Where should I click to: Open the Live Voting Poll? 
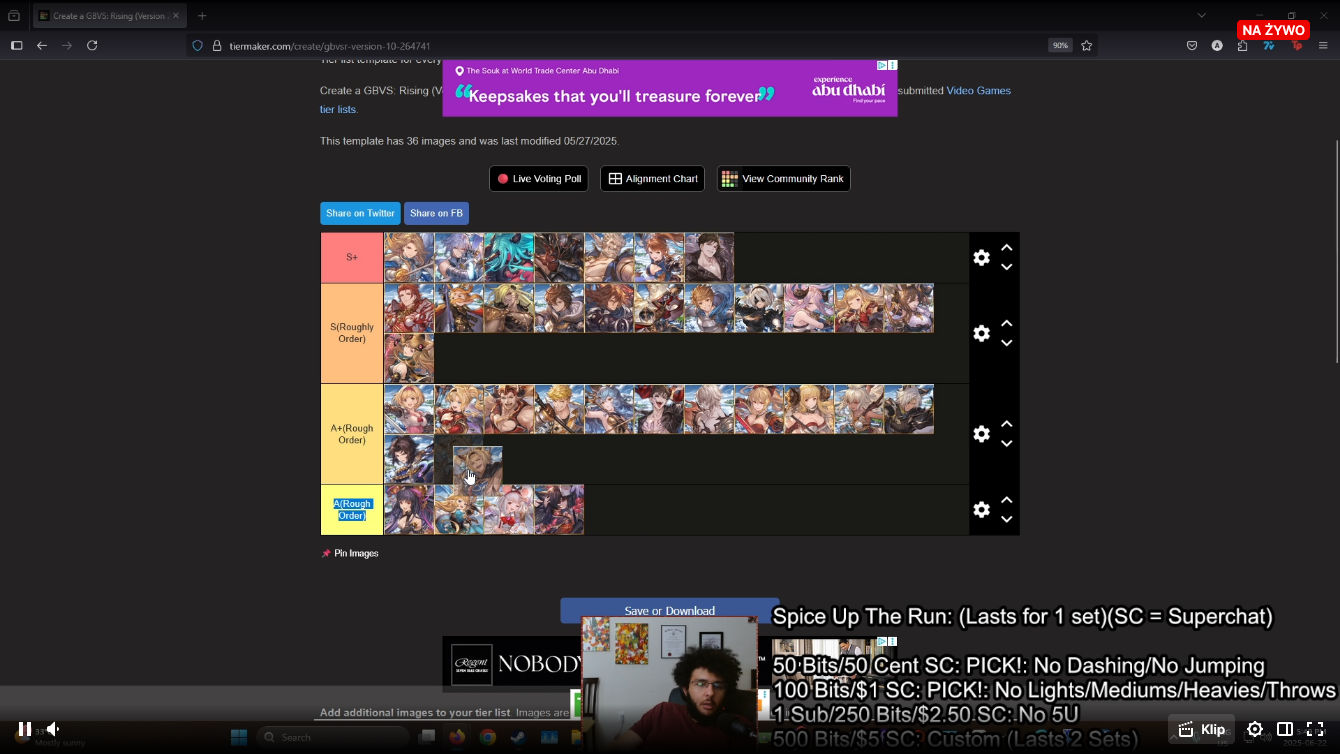tap(538, 179)
